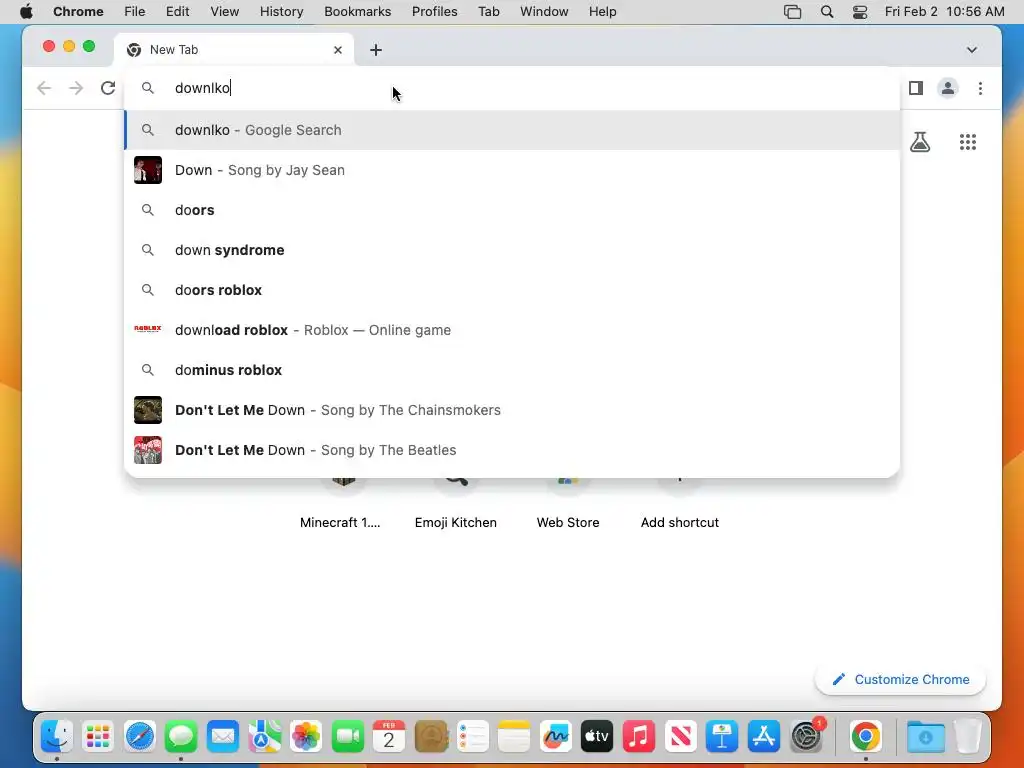Click the Stage Manager menu bar icon
This screenshot has height=768, width=1024.
[792, 12]
